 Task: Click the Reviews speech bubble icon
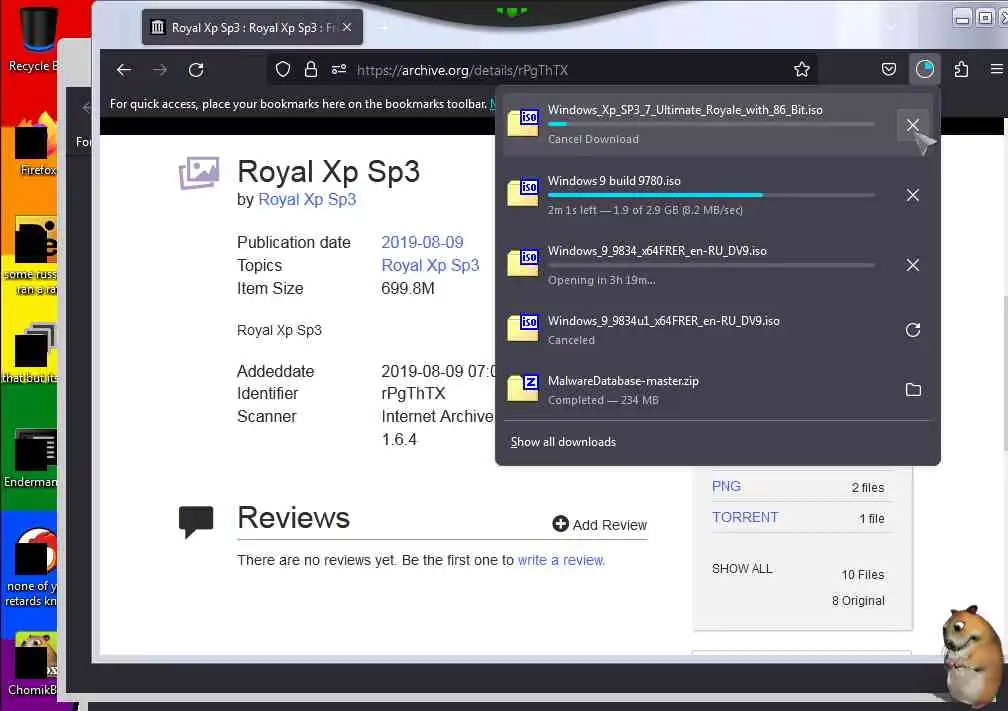tap(196, 521)
